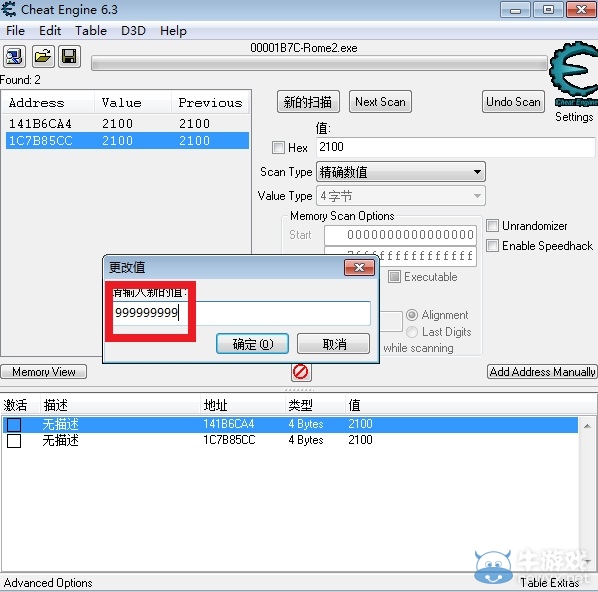Click the Start address field

click(x=400, y=235)
